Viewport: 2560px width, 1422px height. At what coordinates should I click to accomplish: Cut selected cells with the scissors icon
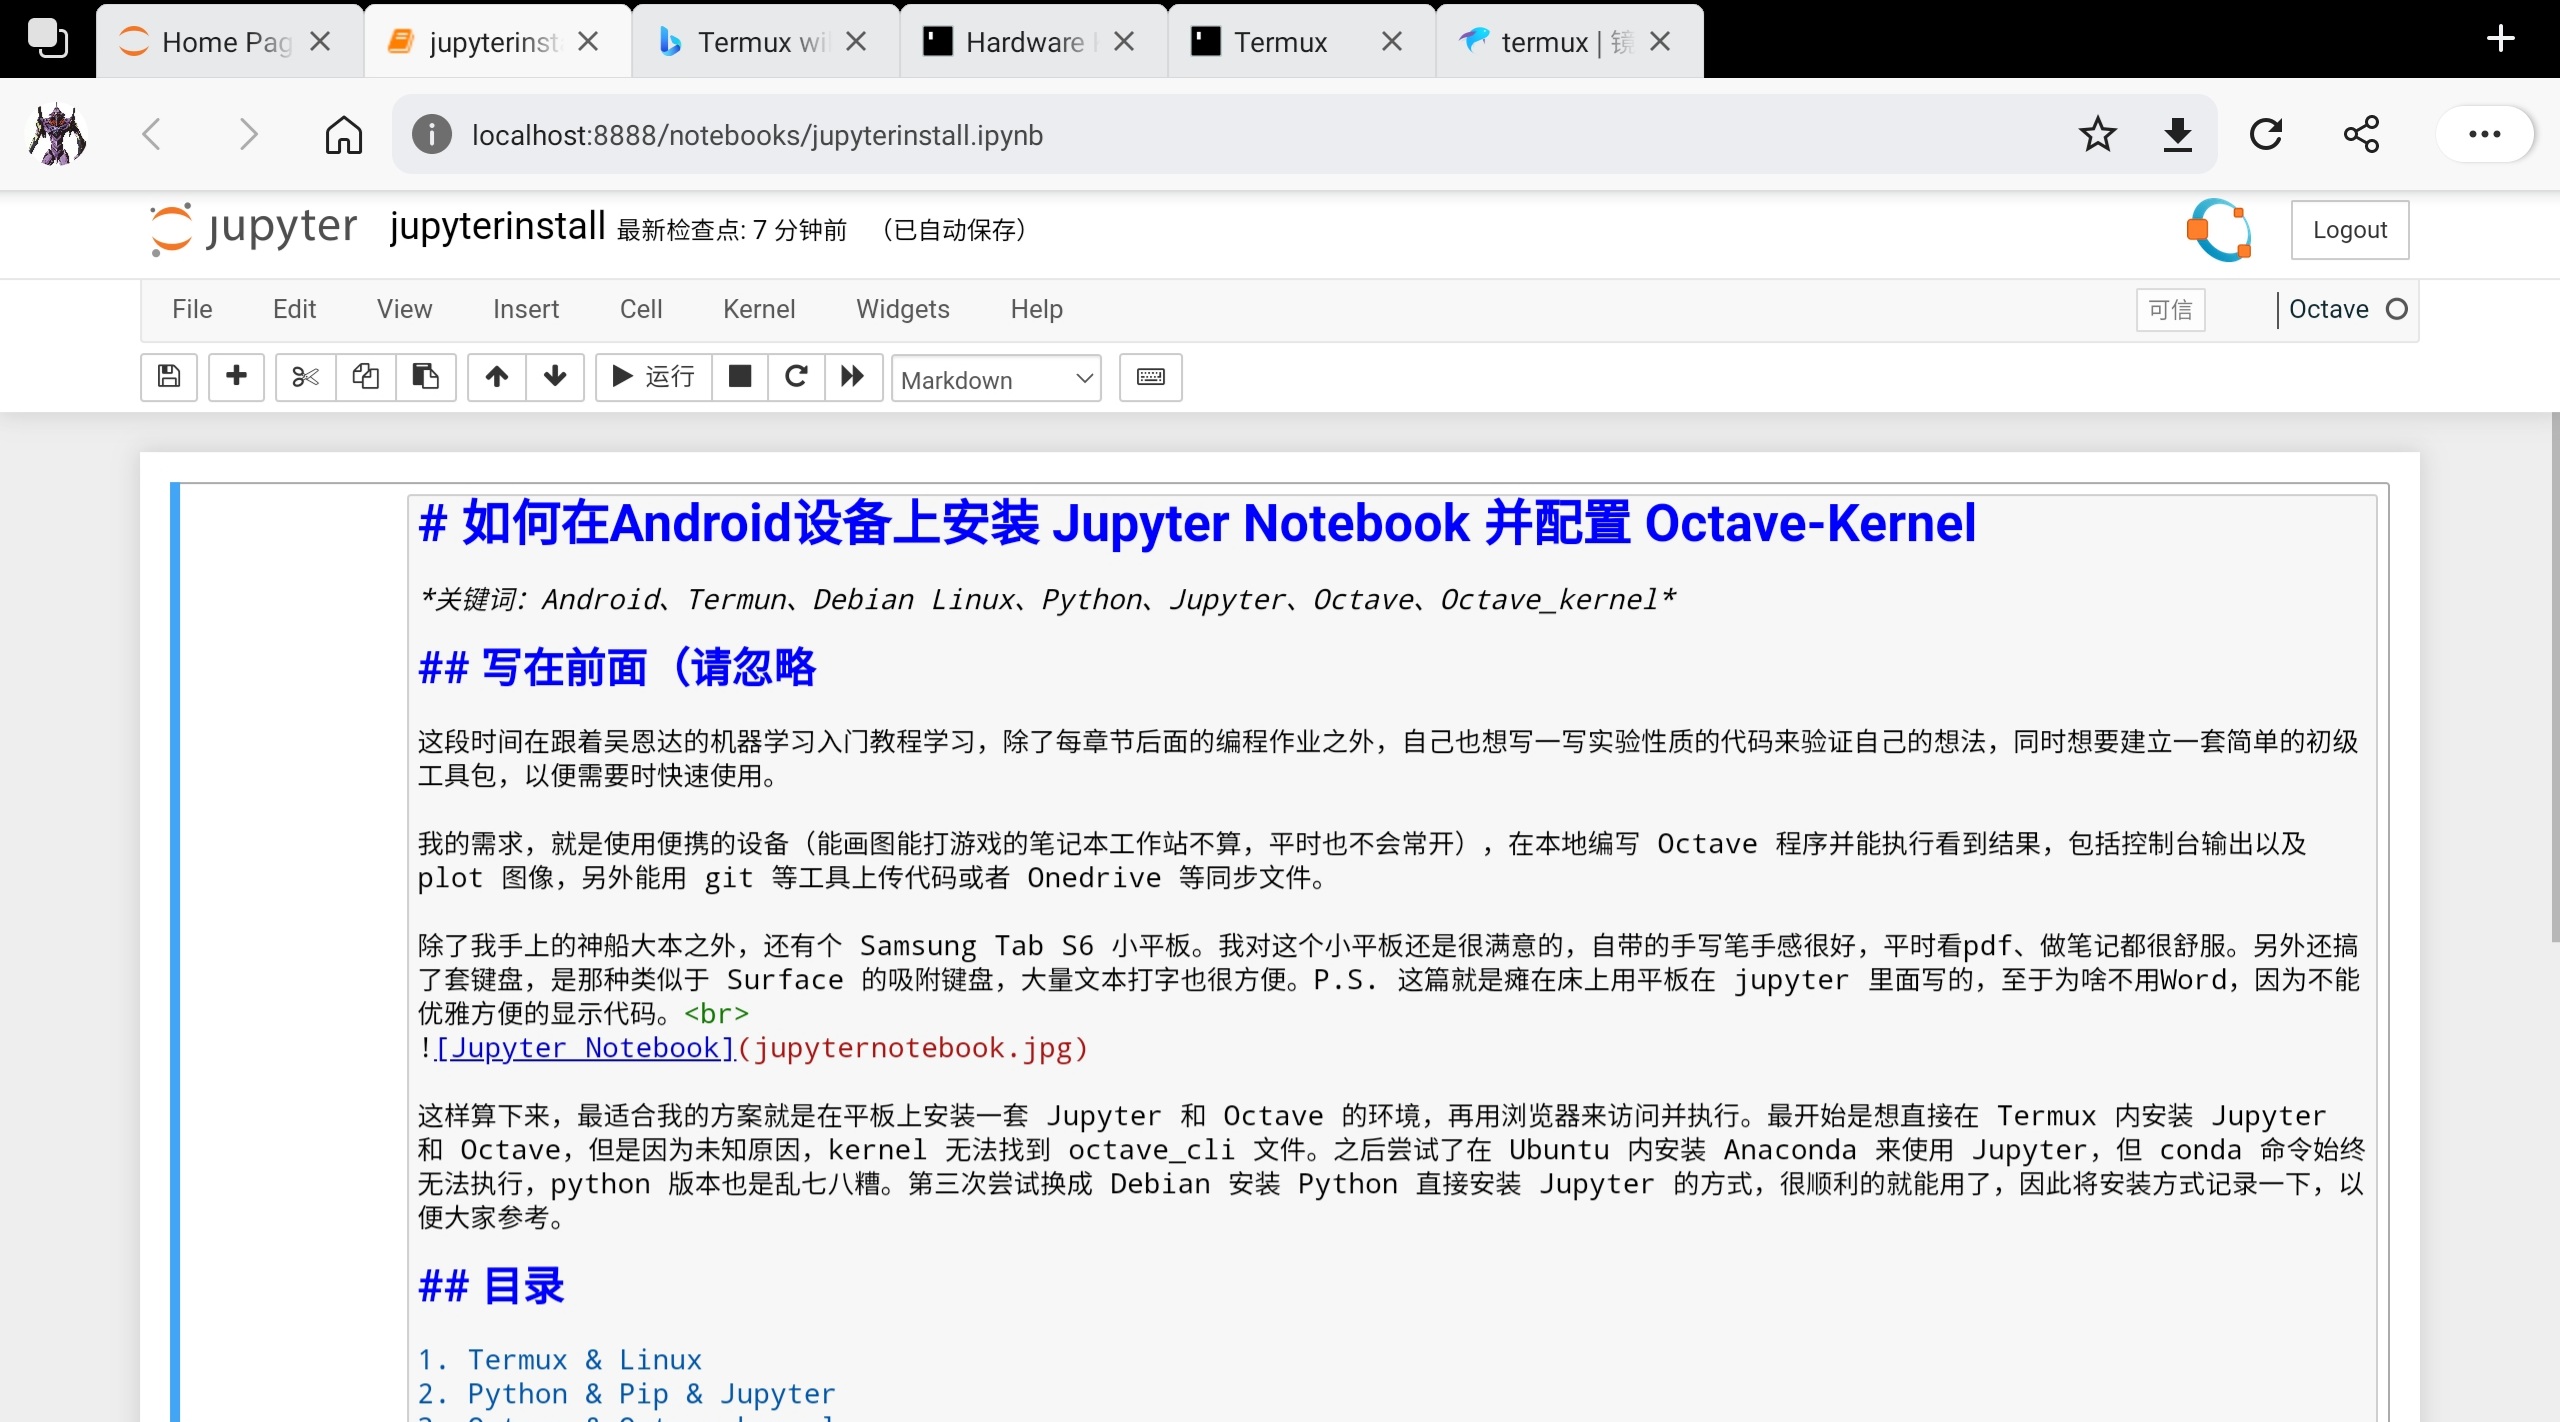click(x=304, y=377)
